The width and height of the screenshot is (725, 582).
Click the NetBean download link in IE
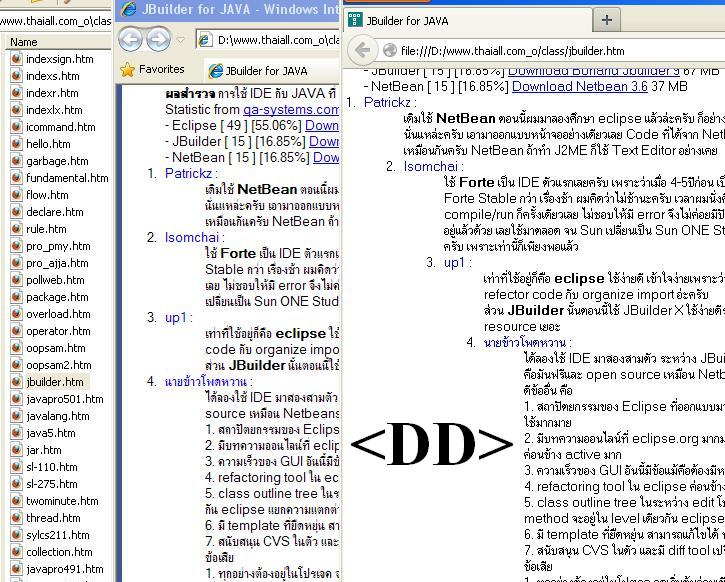point(326,158)
